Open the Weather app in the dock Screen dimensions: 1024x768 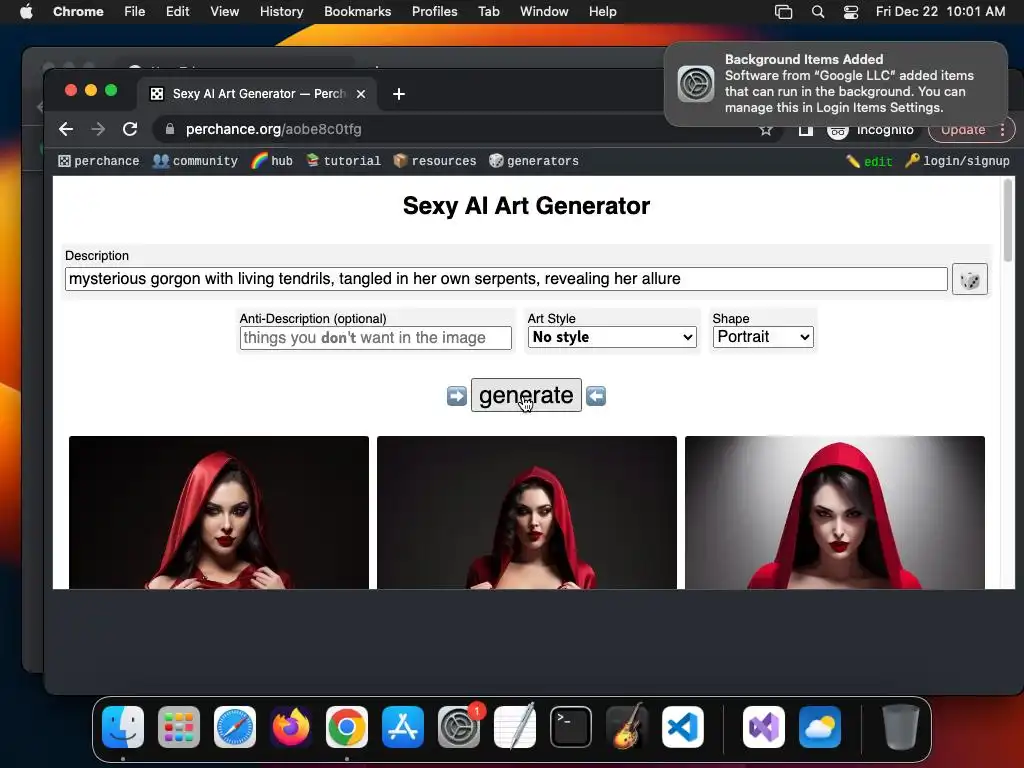(x=820, y=727)
